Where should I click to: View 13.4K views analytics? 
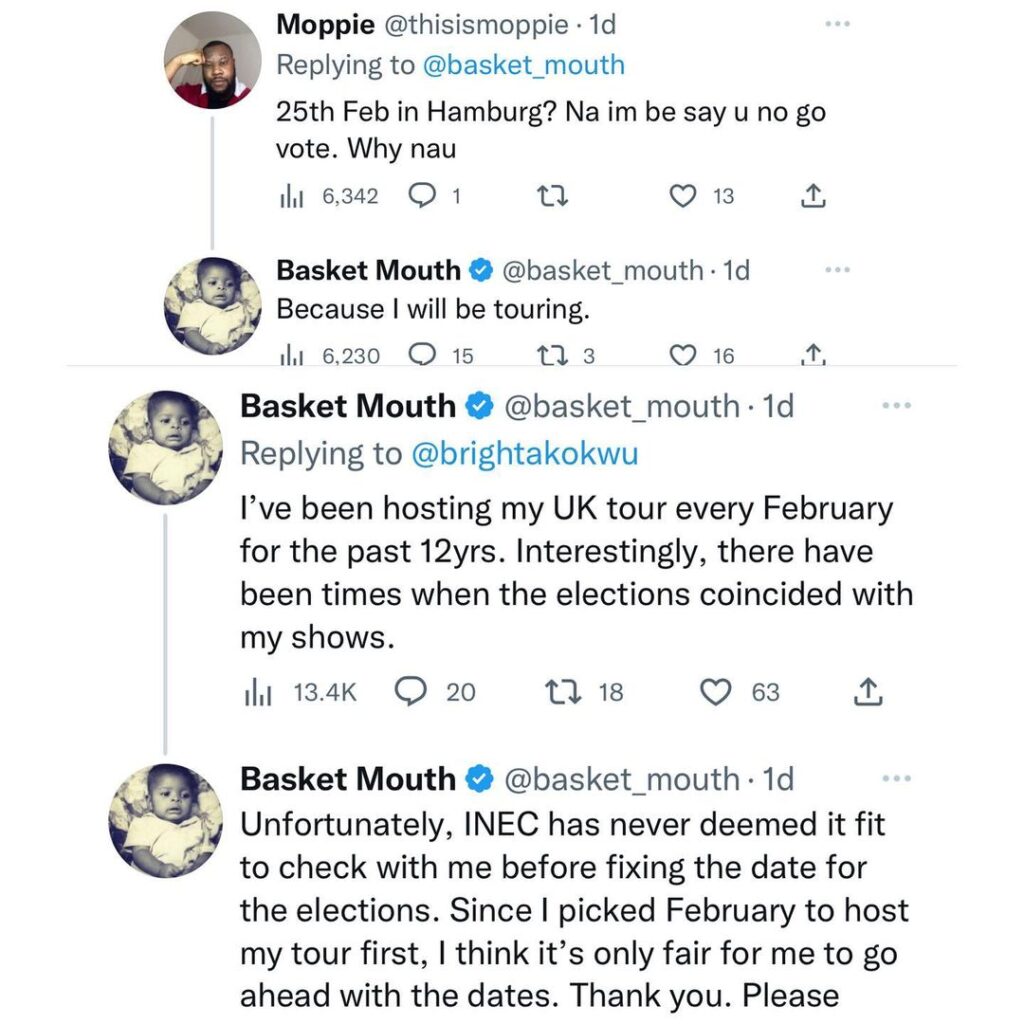(x=257, y=692)
